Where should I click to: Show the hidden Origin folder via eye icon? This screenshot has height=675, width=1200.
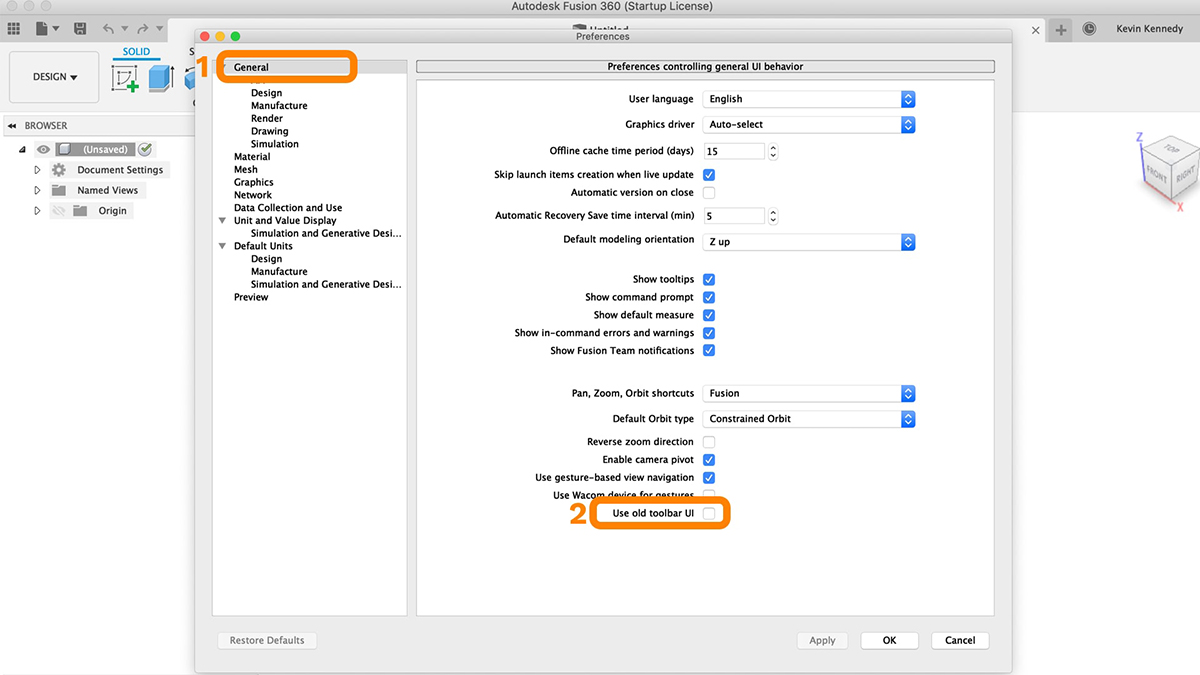pyautogui.click(x=59, y=211)
